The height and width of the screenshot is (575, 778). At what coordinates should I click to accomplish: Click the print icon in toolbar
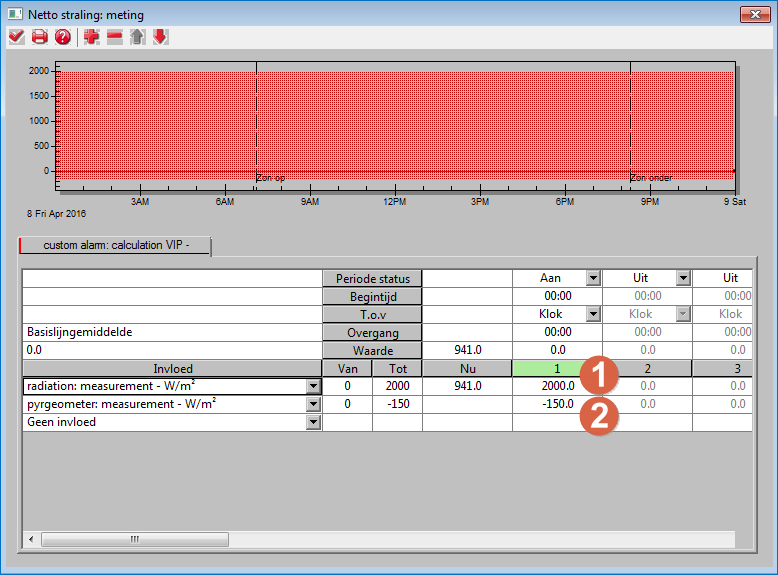(x=40, y=37)
